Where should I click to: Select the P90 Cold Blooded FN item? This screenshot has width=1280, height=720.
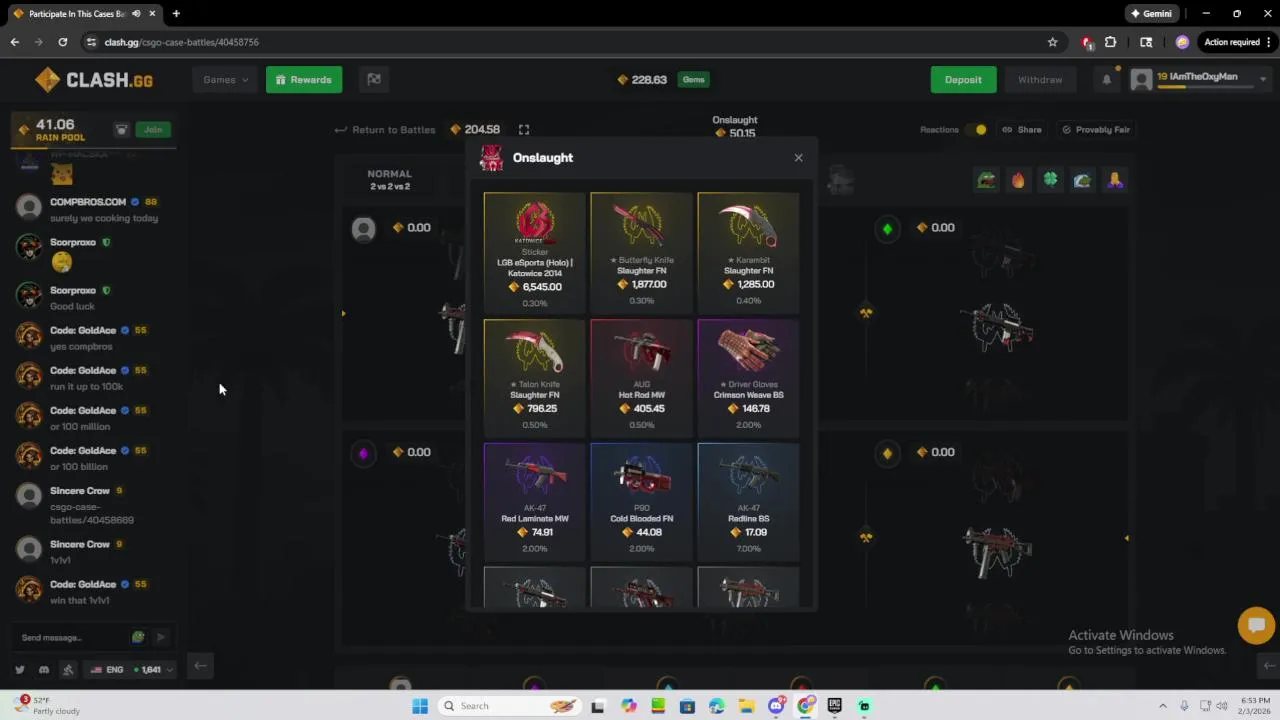pos(641,502)
